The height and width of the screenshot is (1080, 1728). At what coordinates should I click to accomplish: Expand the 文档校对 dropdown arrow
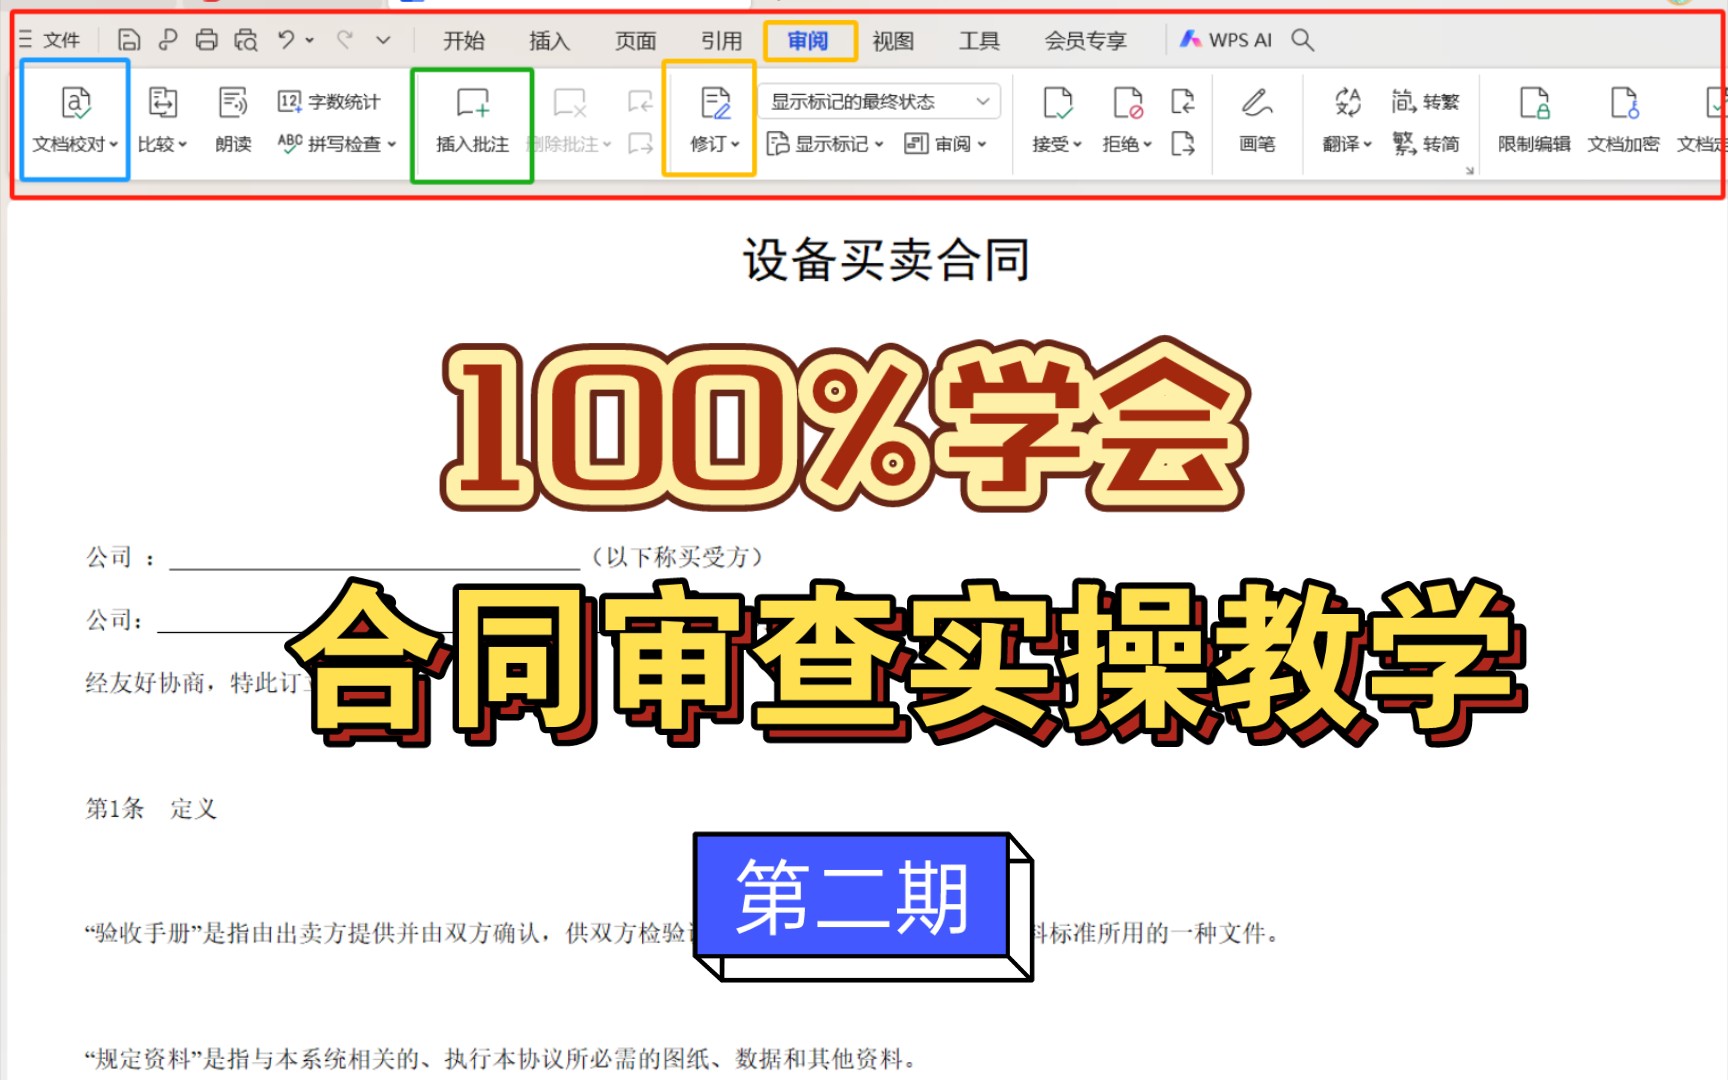coord(114,145)
